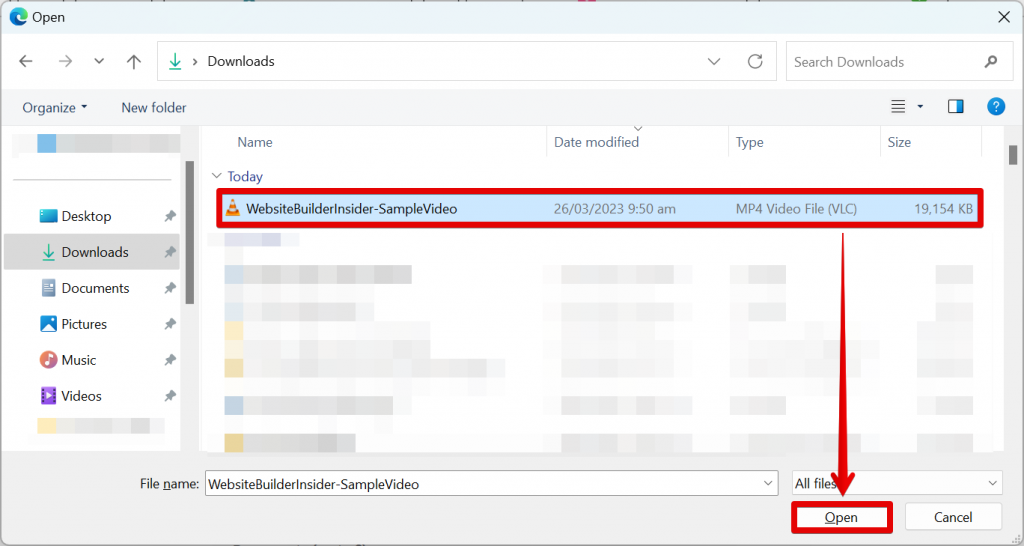Click the VLC cone file icon

point(232,208)
